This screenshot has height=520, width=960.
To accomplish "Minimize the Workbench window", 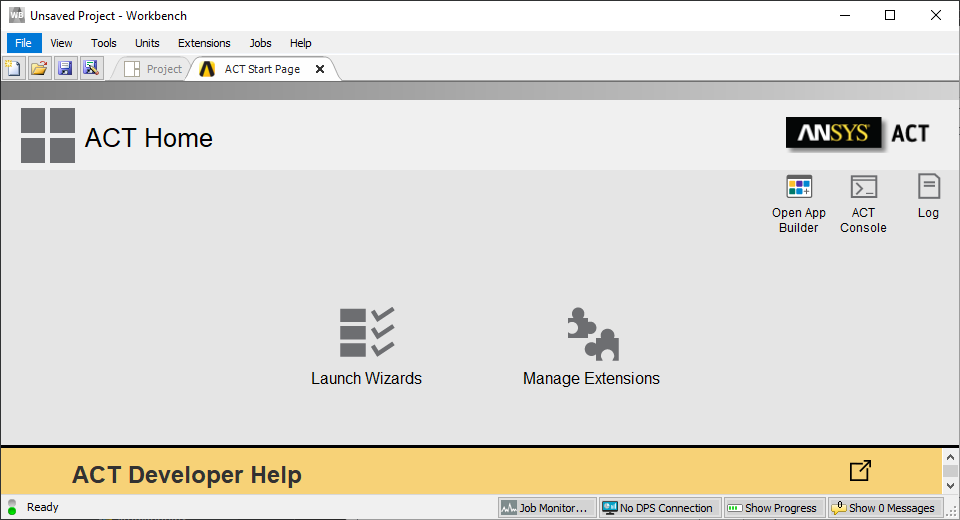I will click(846, 15).
